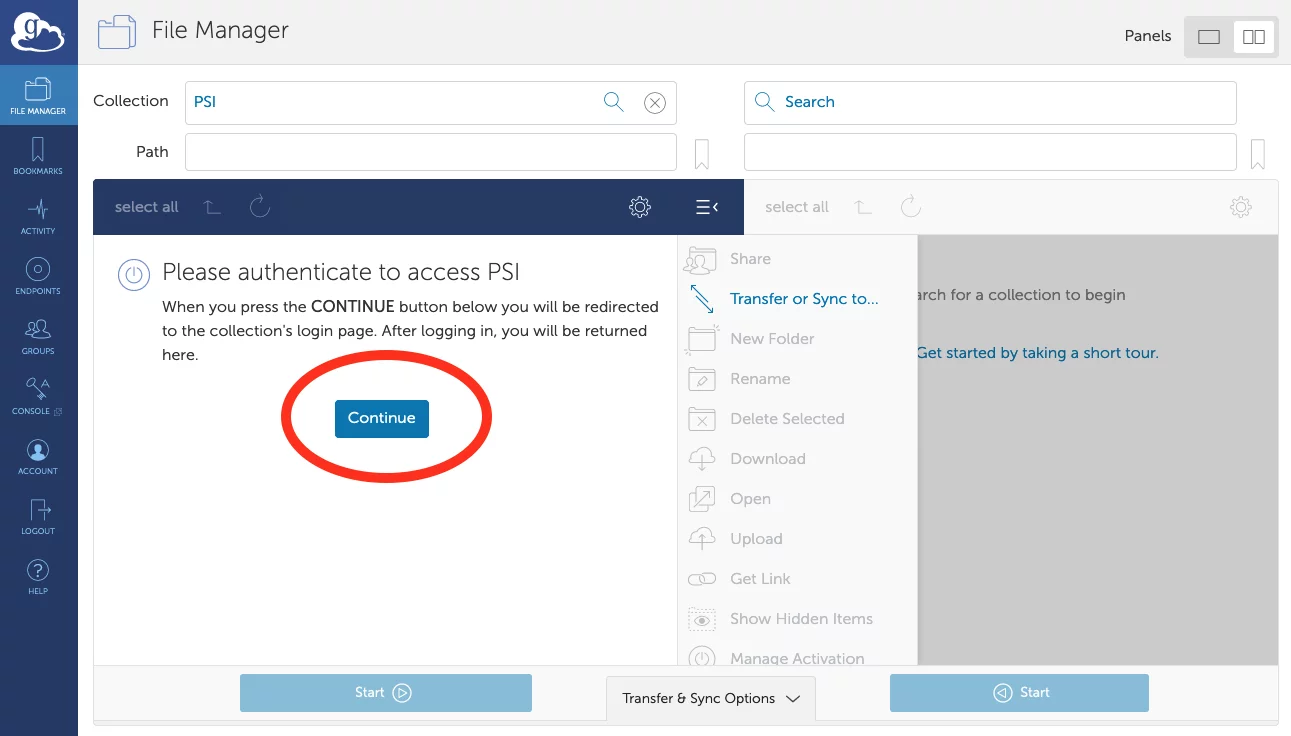Open the short tour link
The height and width of the screenshot is (736, 1291).
point(1037,353)
